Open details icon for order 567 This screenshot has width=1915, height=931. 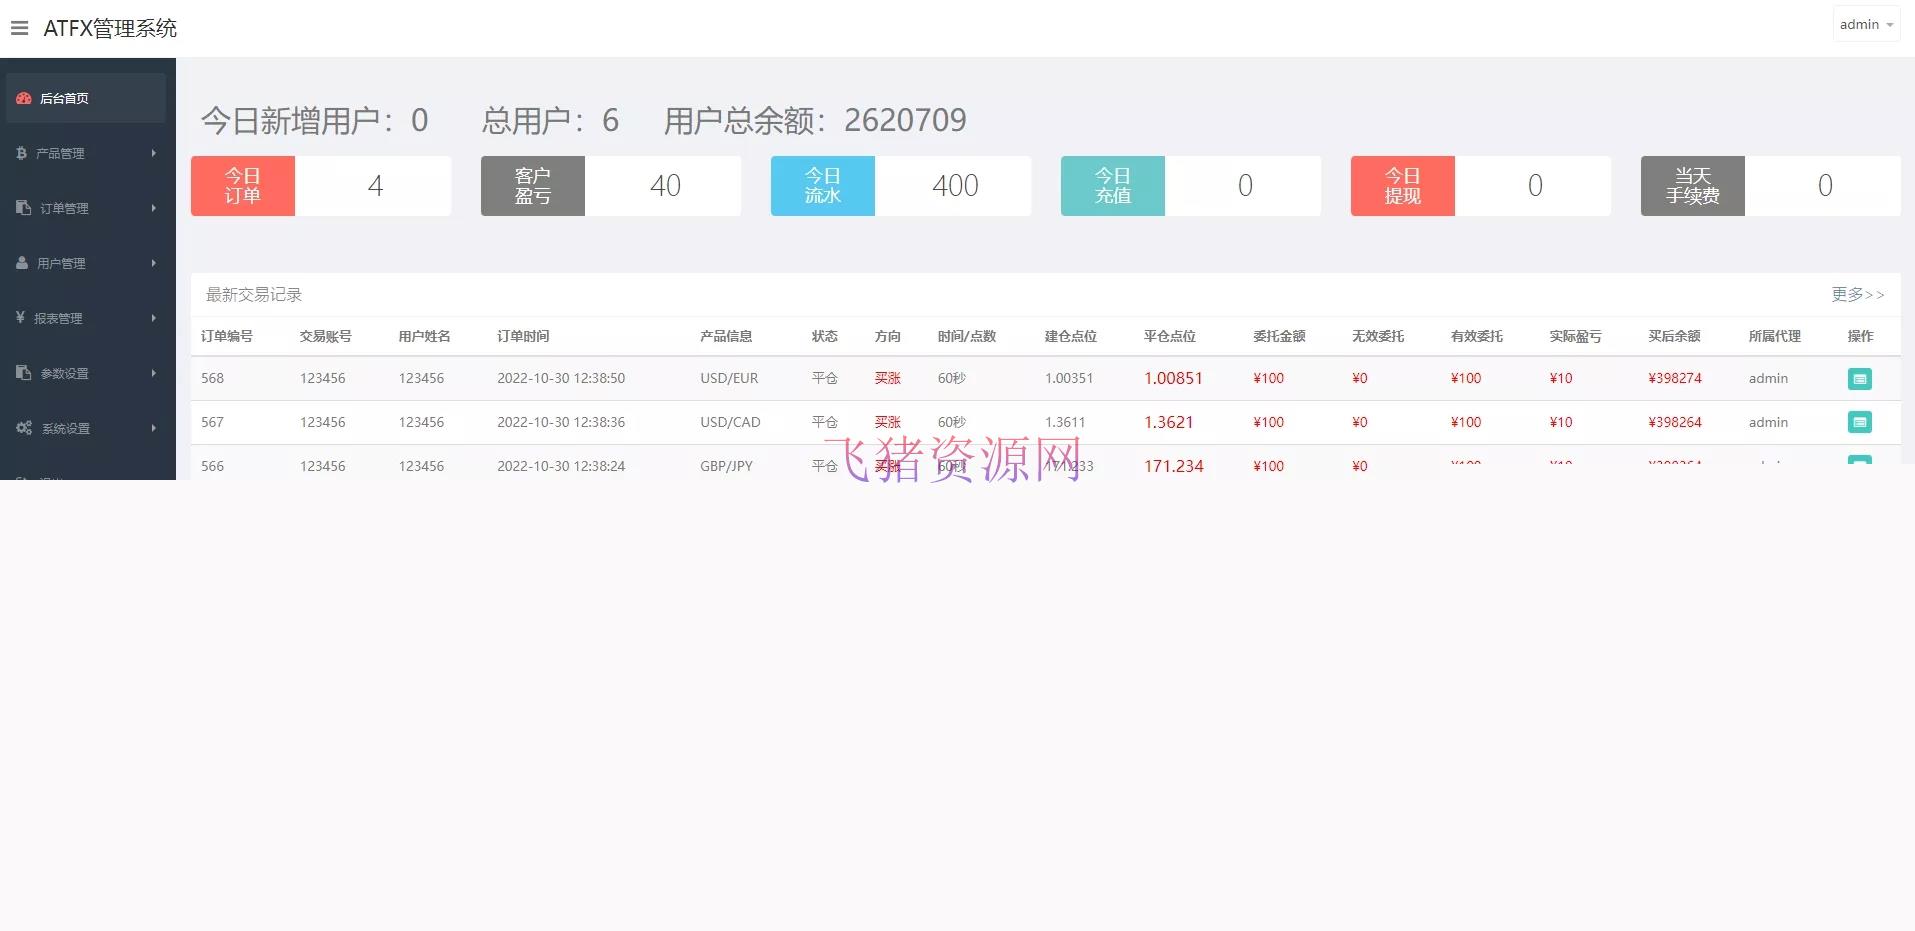click(1859, 421)
